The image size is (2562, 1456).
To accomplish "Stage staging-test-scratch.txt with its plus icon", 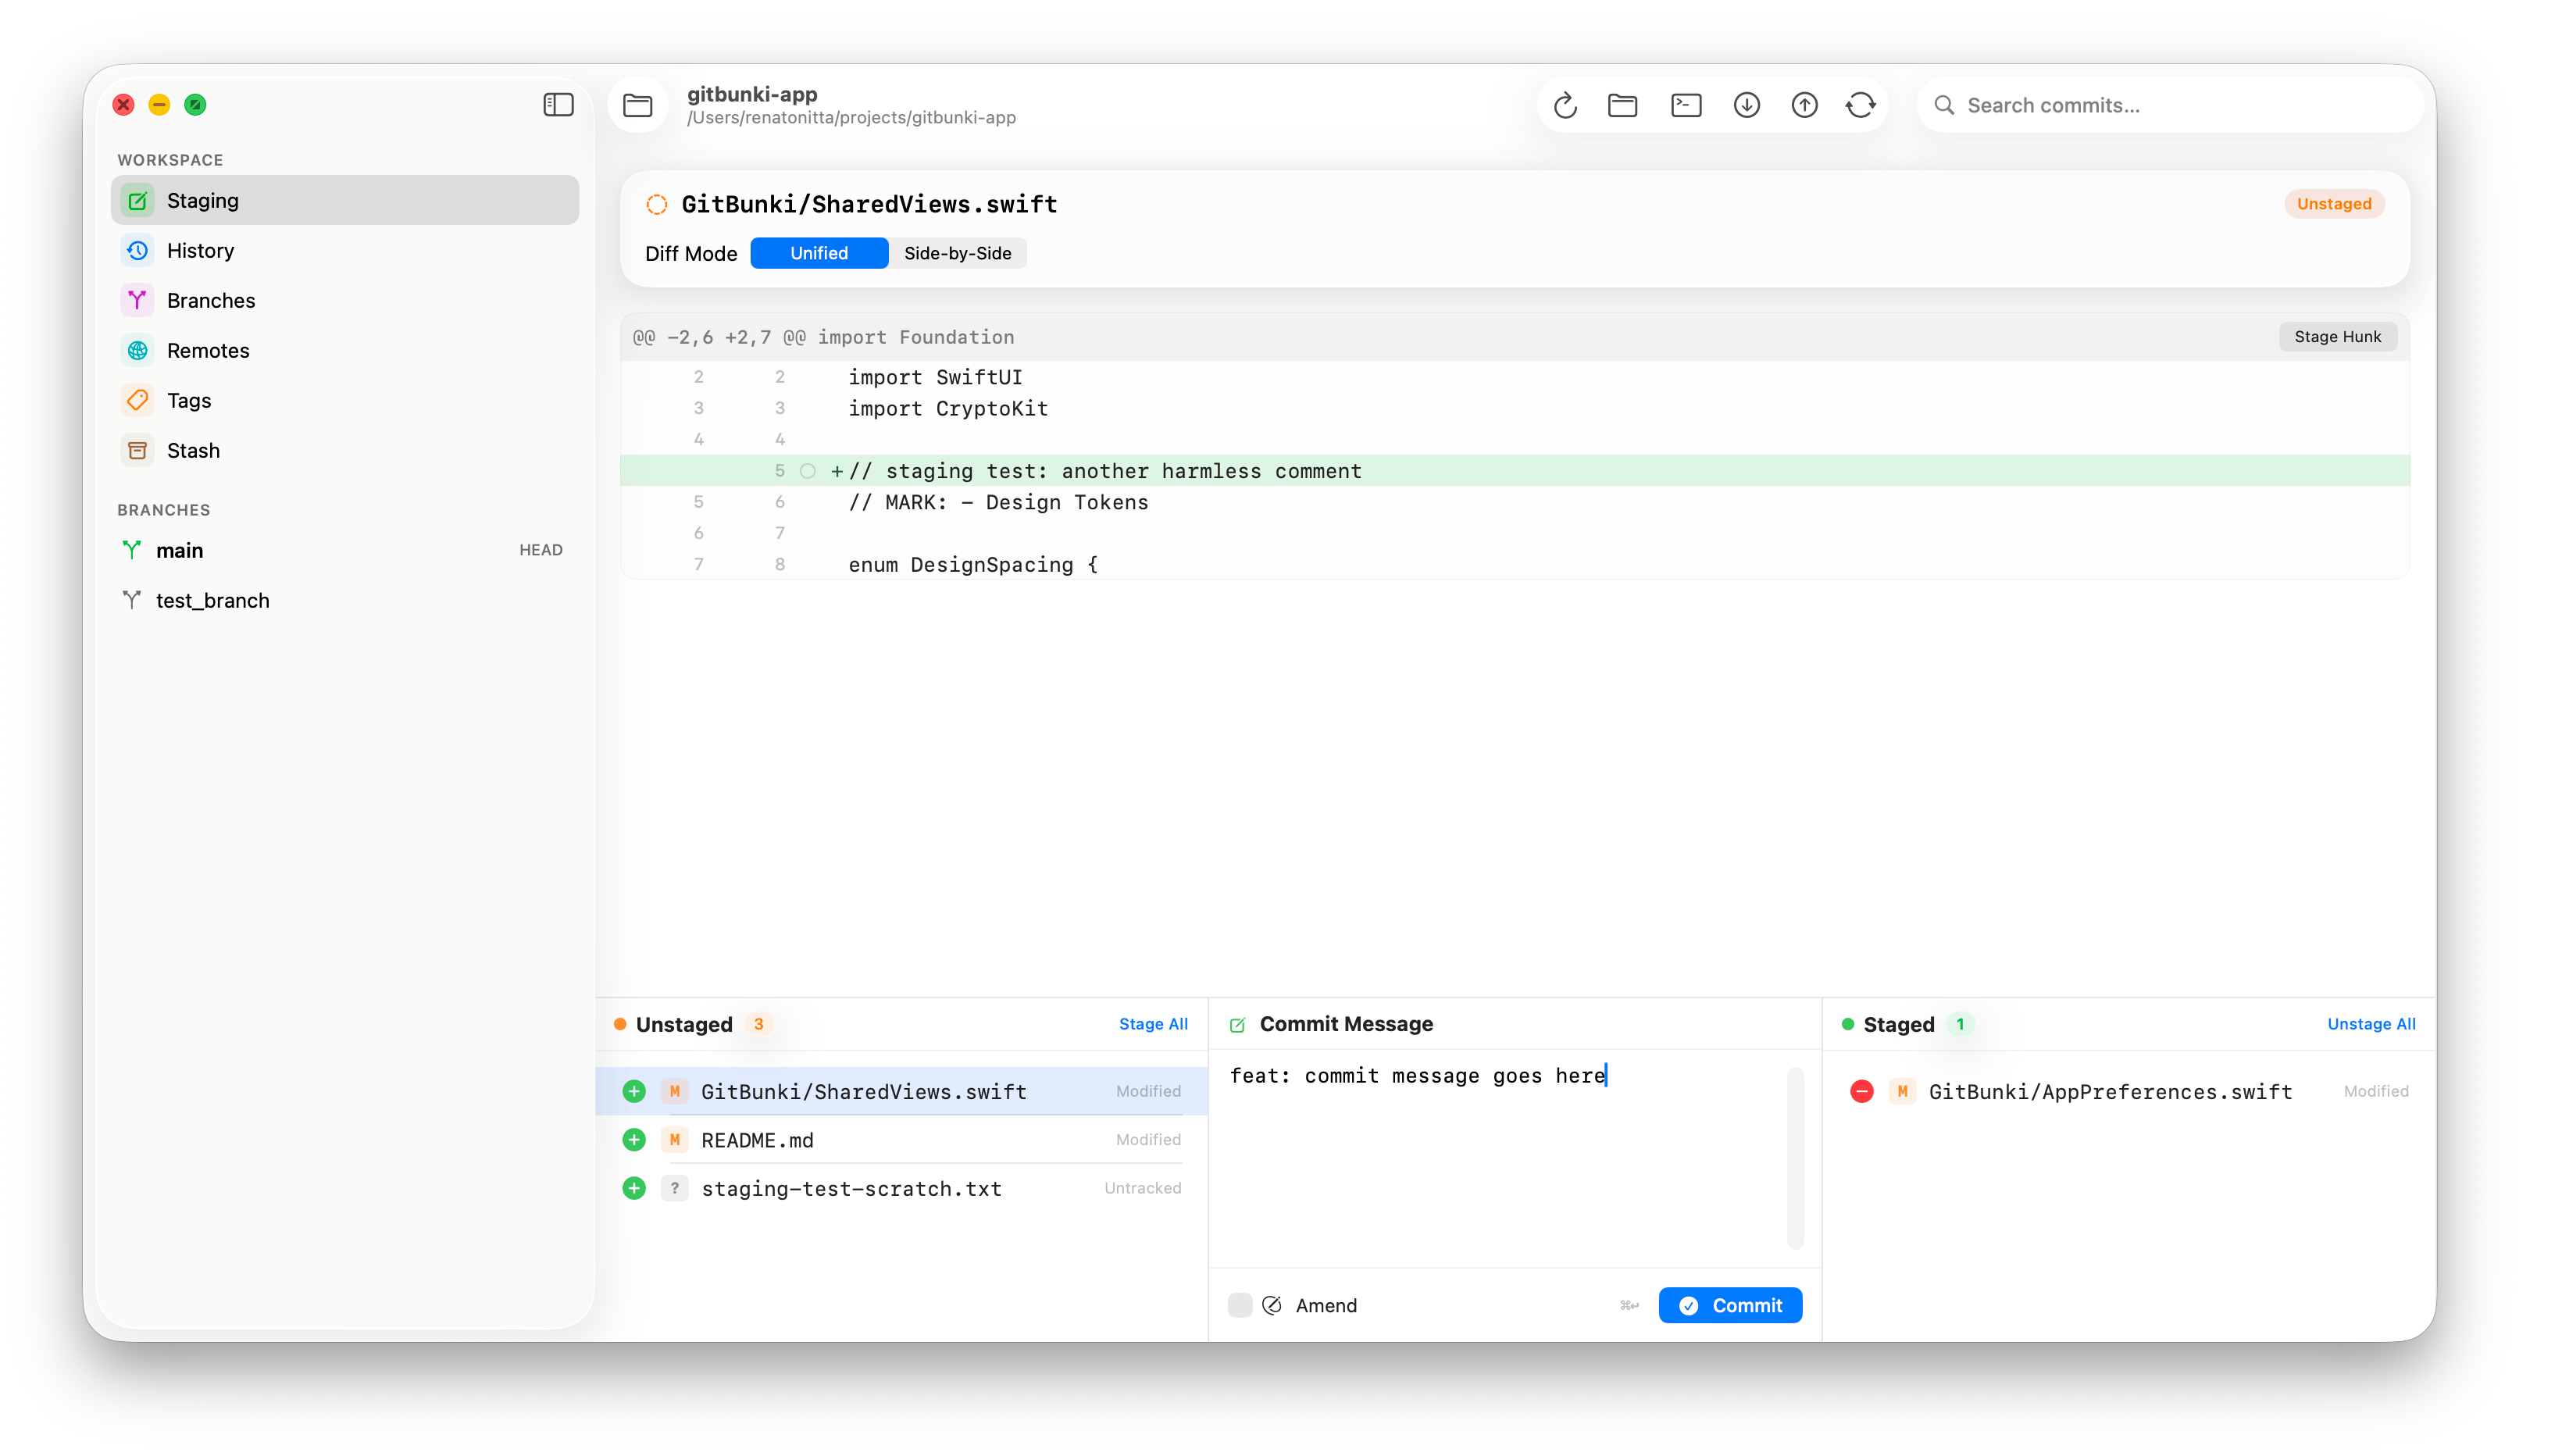I will pos(634,1188).
